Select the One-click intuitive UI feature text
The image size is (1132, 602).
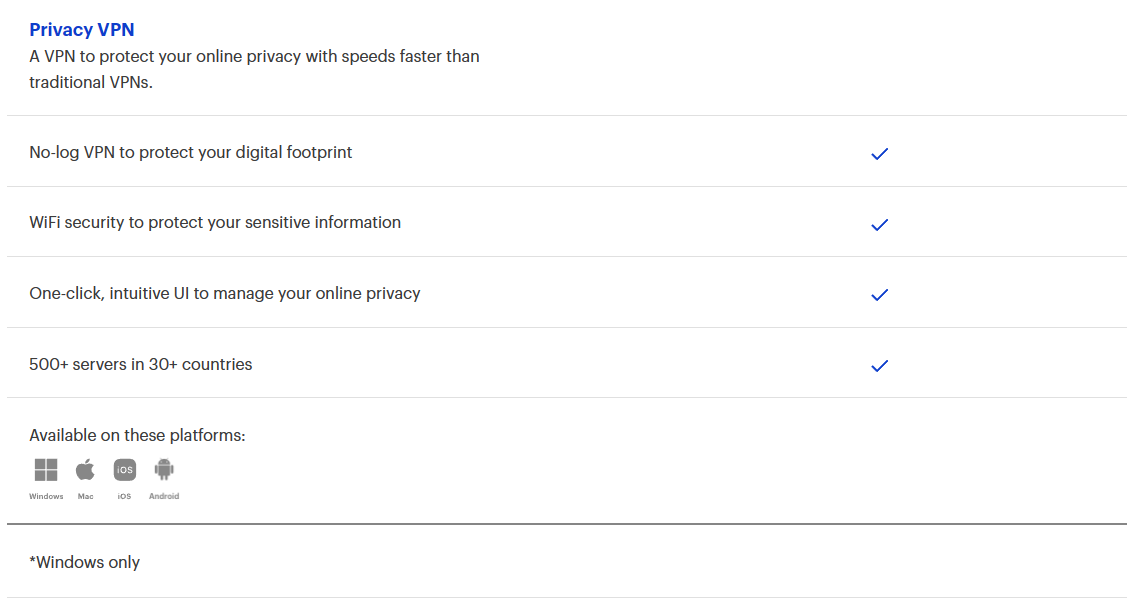coord(225,293)
